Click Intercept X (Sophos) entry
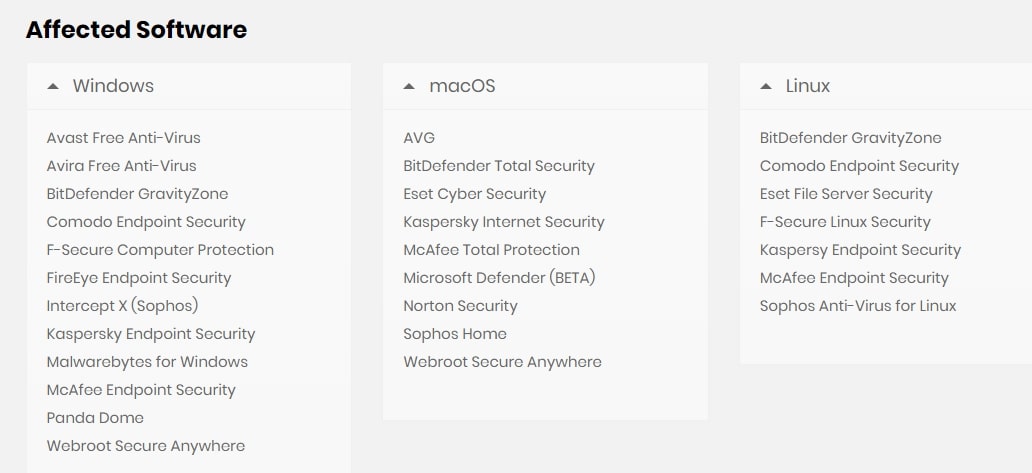This screenshot has width=1032, height=473. (x=122, y=306)
